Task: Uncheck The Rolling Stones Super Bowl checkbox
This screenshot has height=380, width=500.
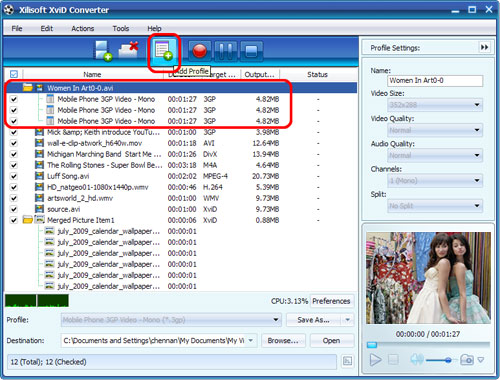Action: [14, 165]
